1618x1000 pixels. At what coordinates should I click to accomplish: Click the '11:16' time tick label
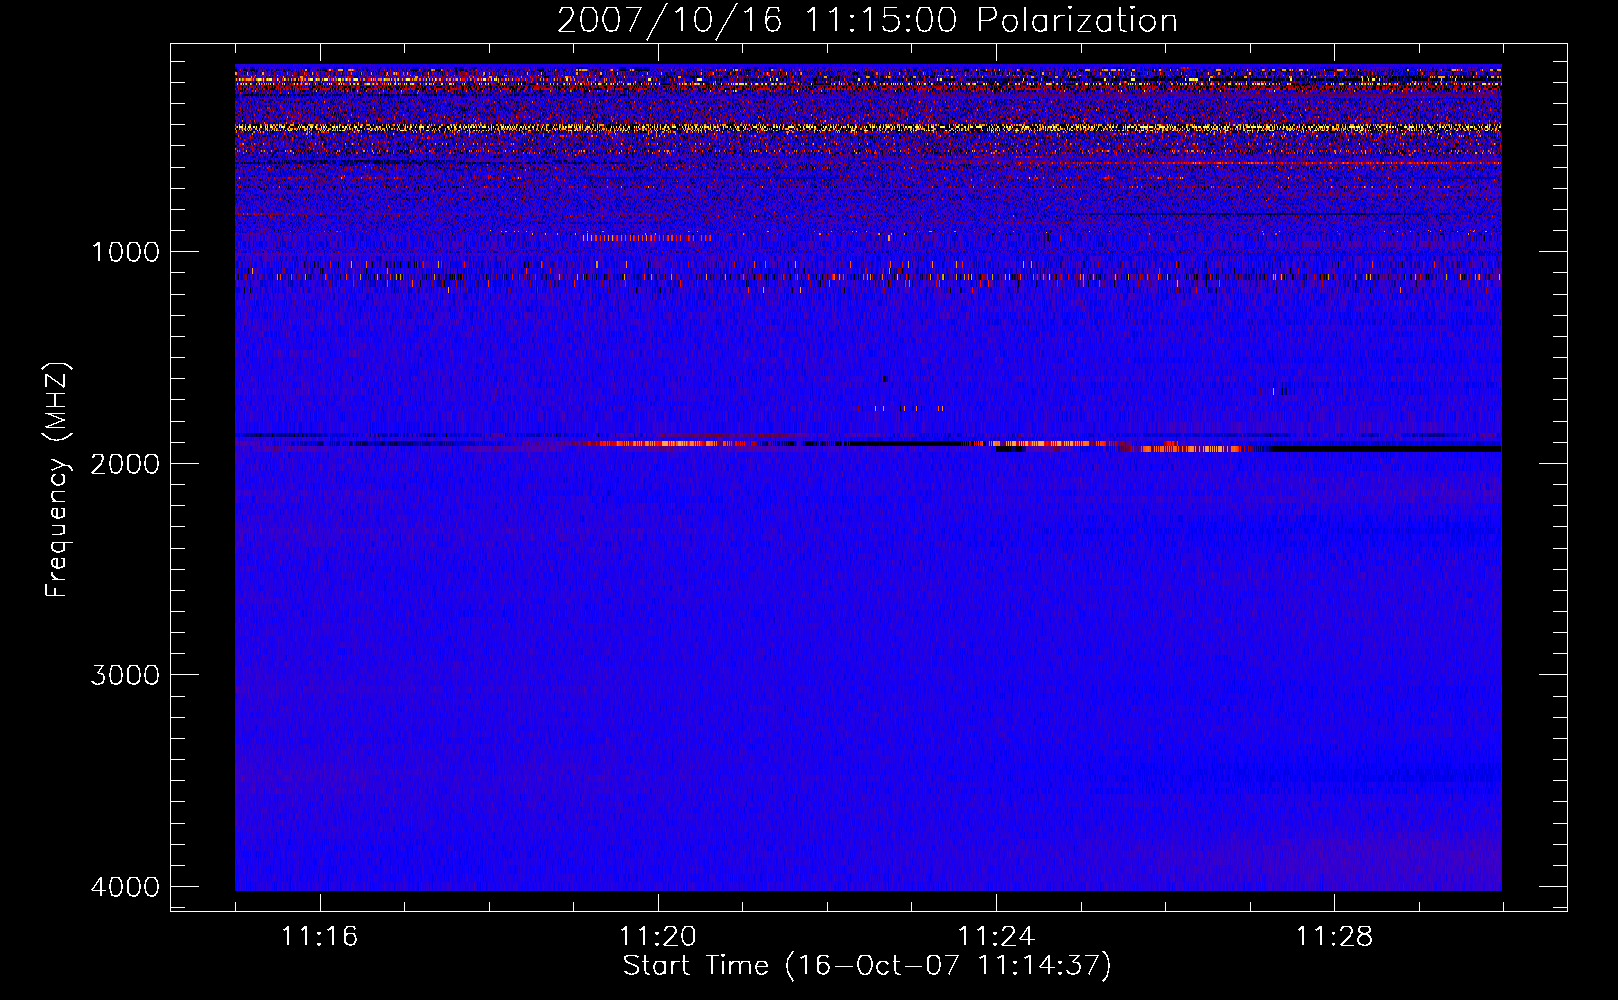[x=319, y=937]
